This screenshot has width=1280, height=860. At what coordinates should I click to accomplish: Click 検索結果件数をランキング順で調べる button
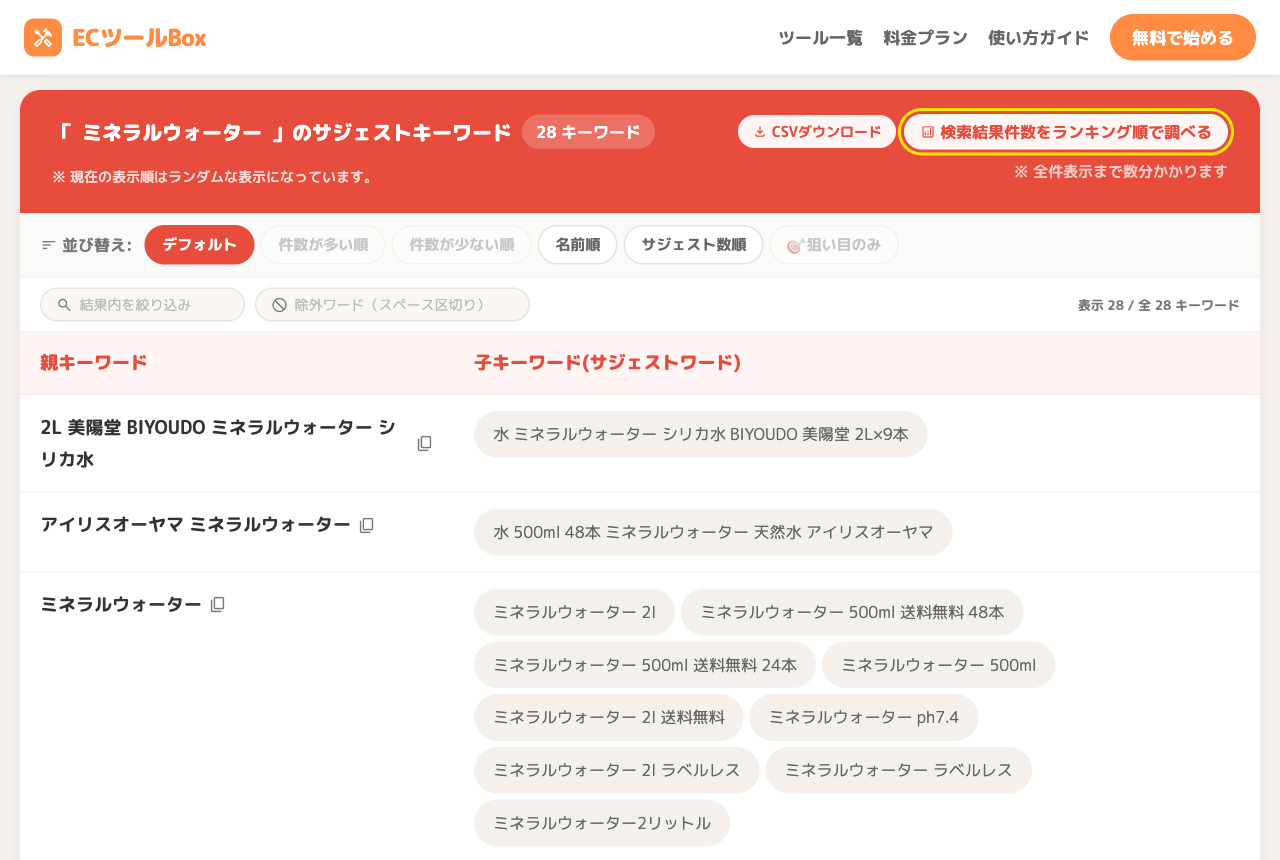(1066, 132)
